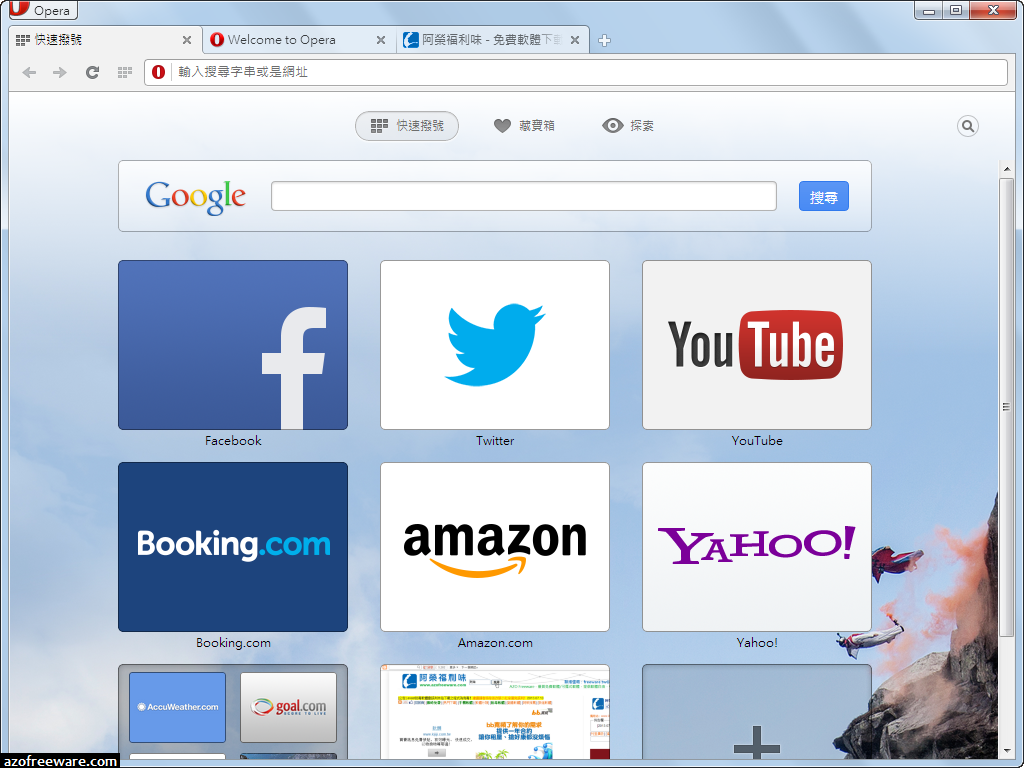The width and height of the screenshot is (1024, 768).
Task: Open the Amazon.com speed dial tile
Action: pyautogui.click(x=495, y=547)
